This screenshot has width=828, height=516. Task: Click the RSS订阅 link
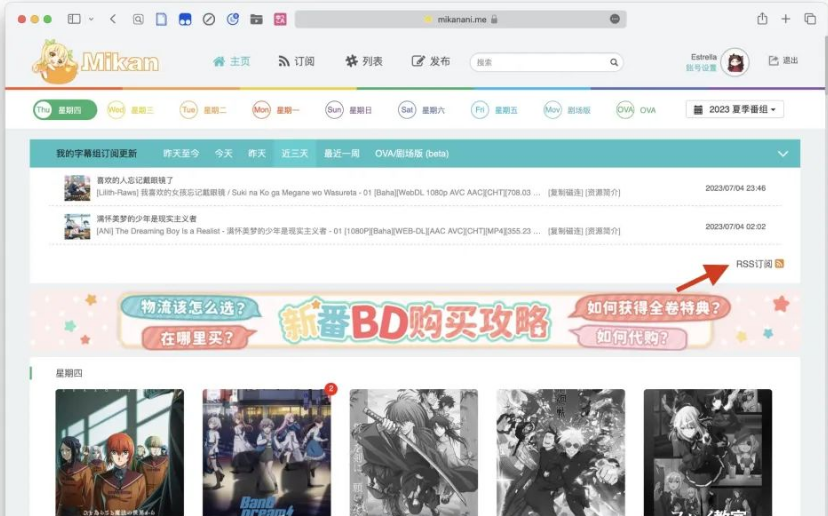pos(754,264)
